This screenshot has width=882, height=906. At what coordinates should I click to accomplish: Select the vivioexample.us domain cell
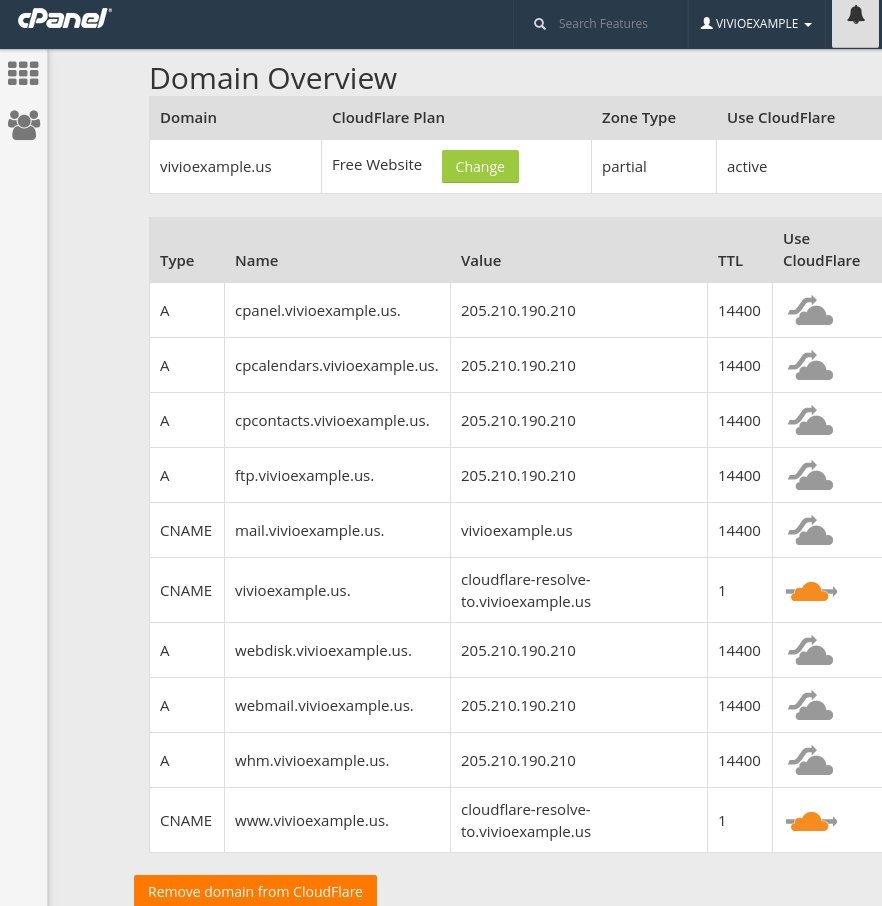click(x=216, y=167)
